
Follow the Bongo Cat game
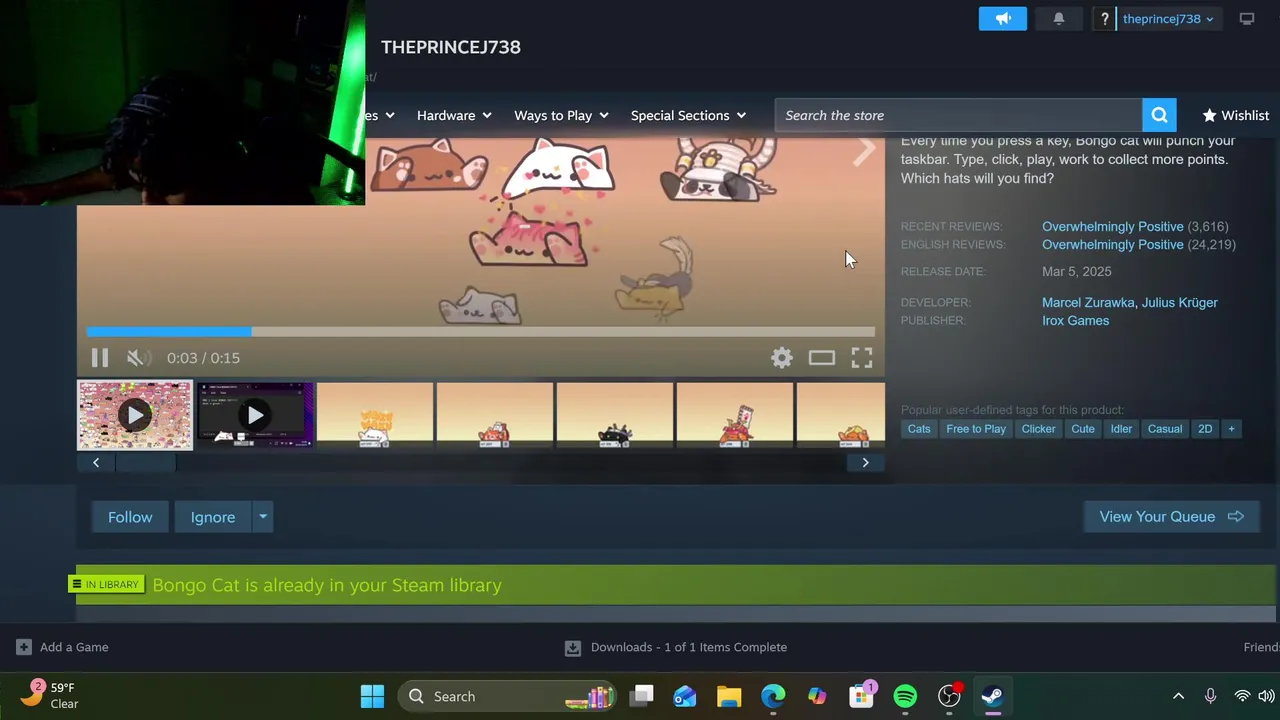coord(130,517)
